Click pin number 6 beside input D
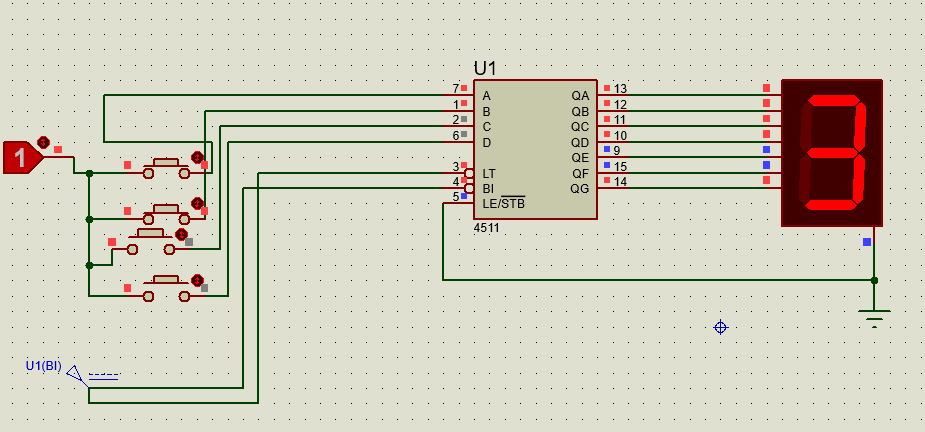This screenshot has width=925, height=432. (x=455, y=136)
